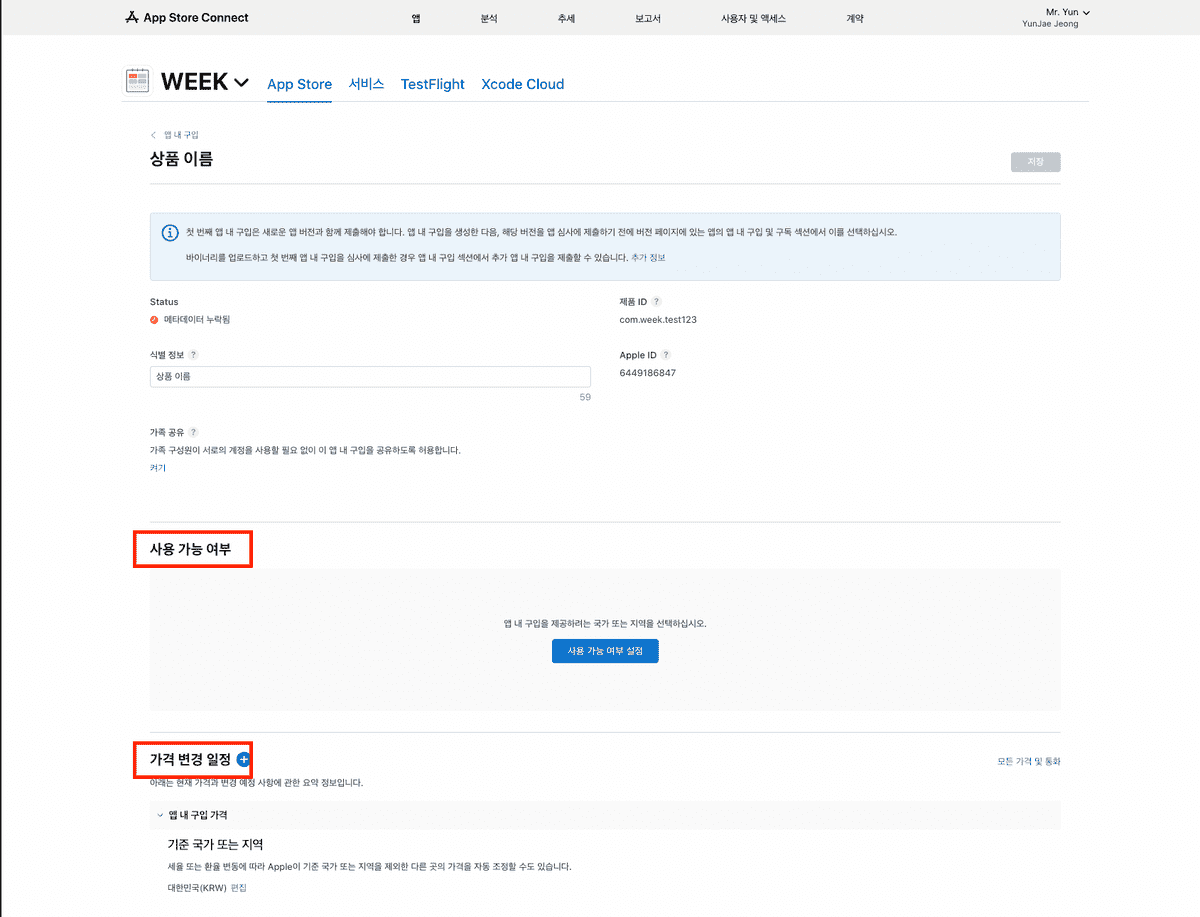The width and height of the screenshot is (1200, 917).
Task: Collapse the 앱 내 구입 가격 section
Action: click(160, 815)
